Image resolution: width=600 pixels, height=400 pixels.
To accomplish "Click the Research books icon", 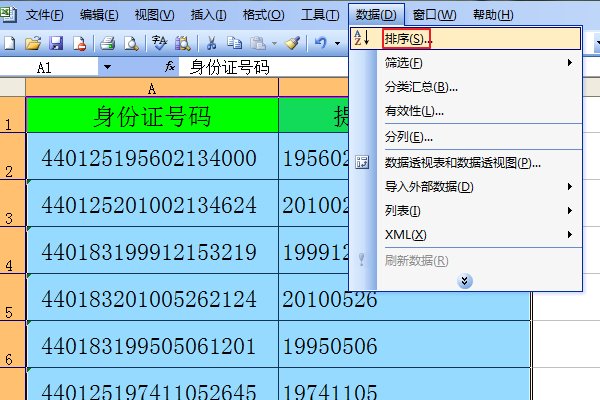I will (x=183, y=43).
